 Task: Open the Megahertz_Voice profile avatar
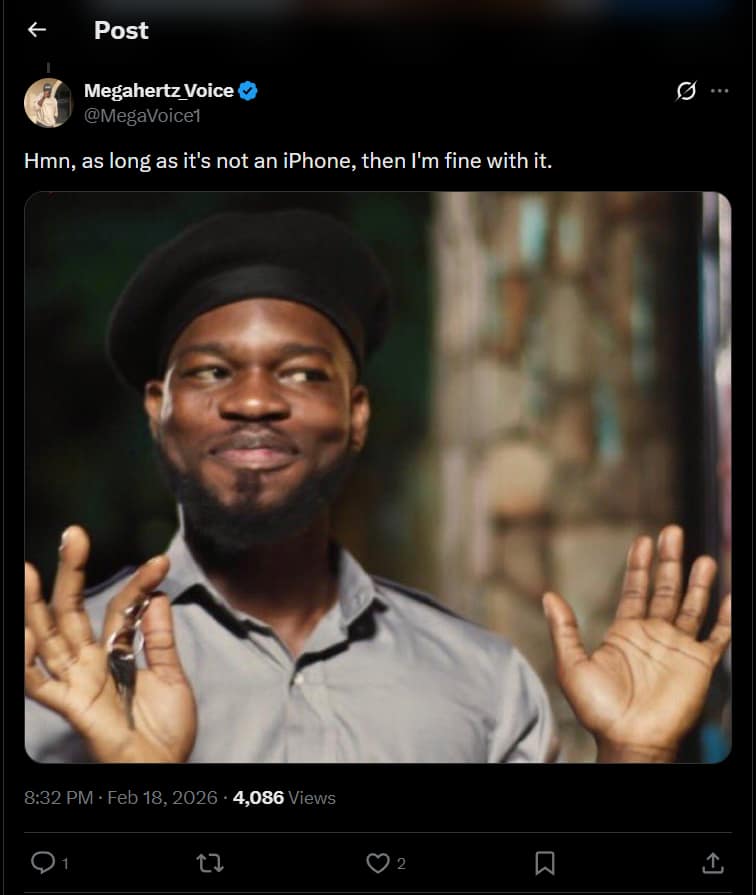click(48, 103)
